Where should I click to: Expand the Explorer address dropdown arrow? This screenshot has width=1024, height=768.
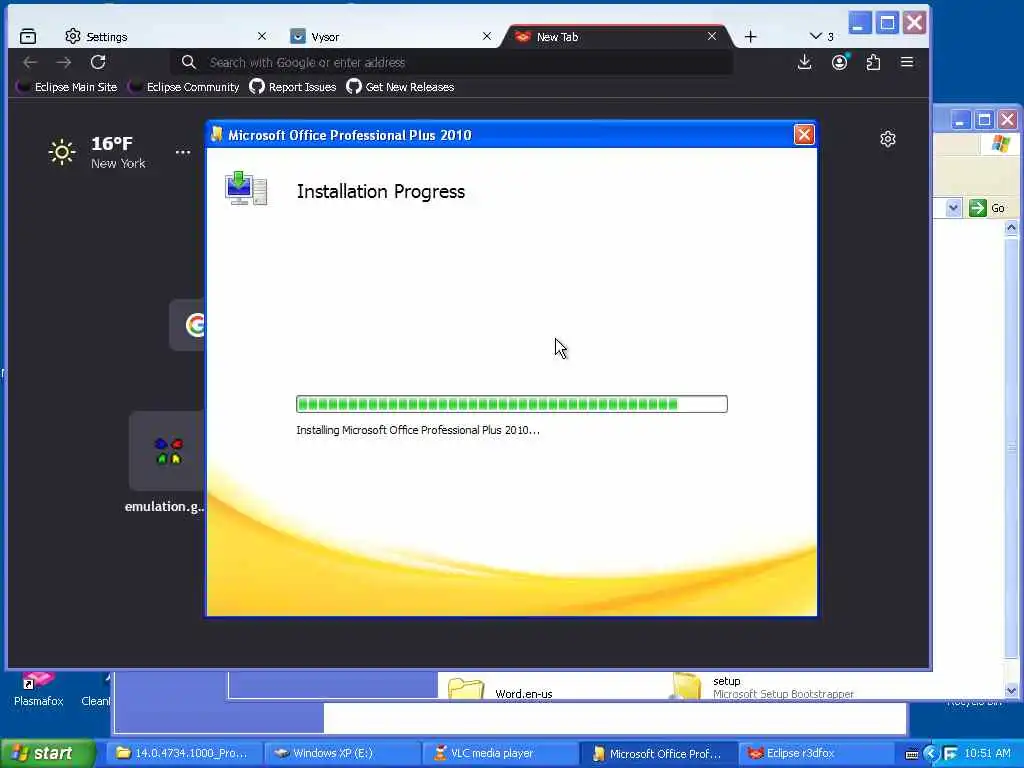point(953,208)
